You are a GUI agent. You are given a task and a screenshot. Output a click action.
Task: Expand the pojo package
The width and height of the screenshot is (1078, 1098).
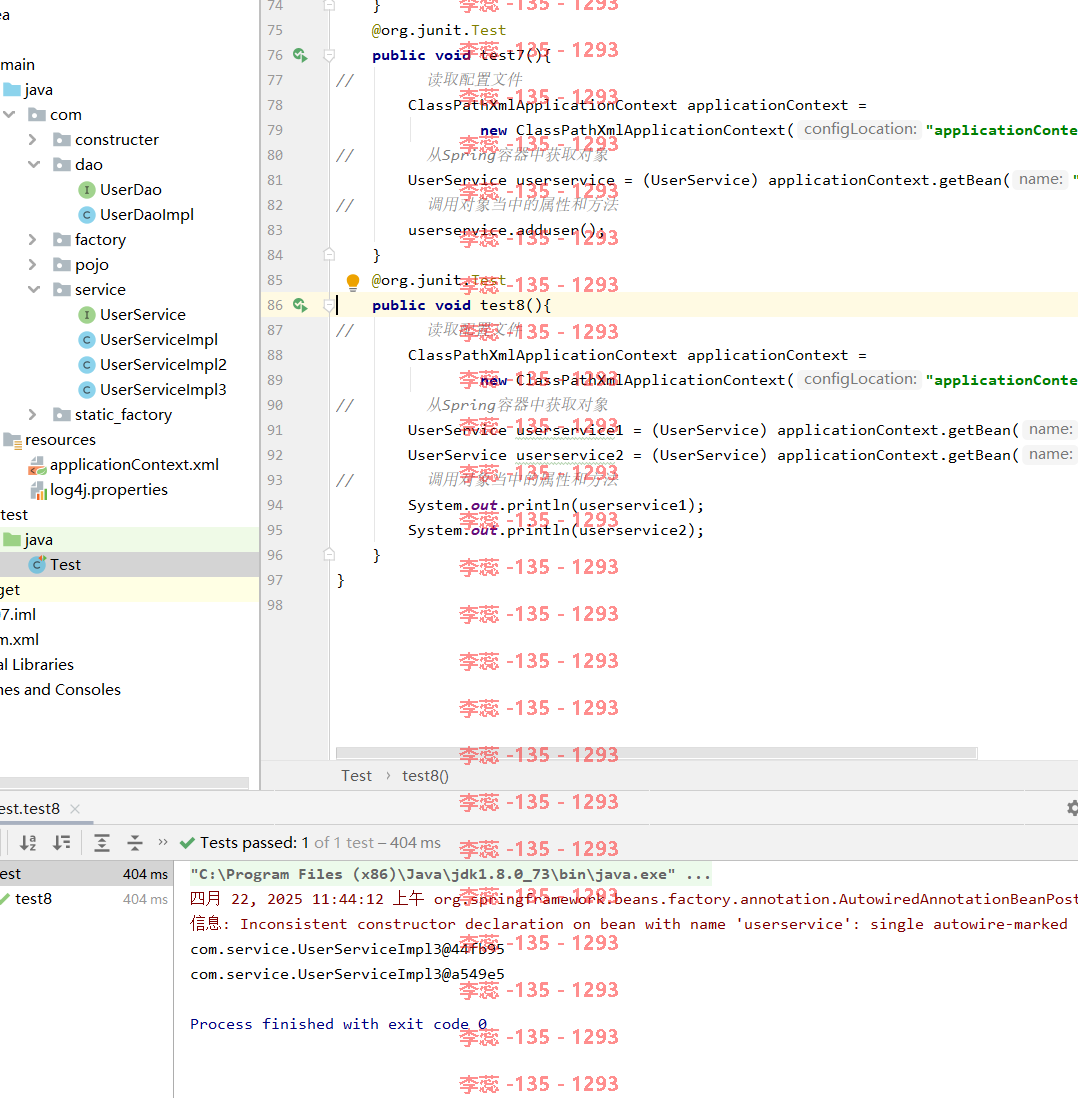click(33, 265)
